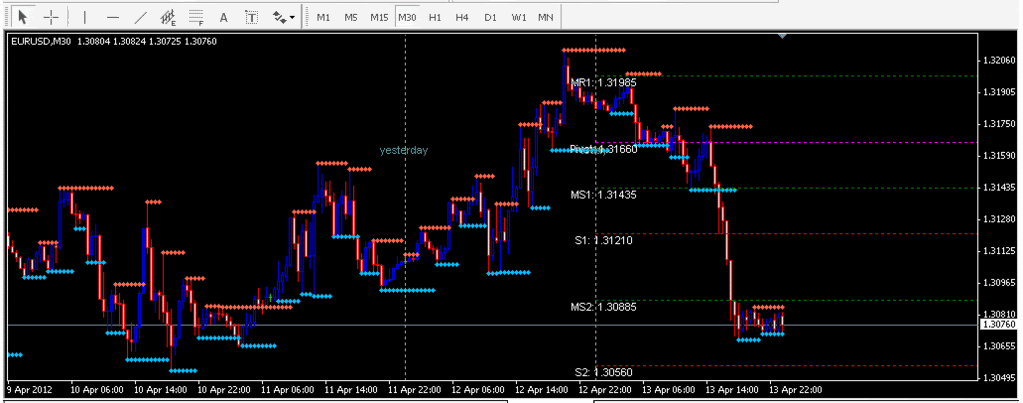Switch chart to H1 timeframe
The height and width of the screenshot is (403, 1023).
[434, 17]
